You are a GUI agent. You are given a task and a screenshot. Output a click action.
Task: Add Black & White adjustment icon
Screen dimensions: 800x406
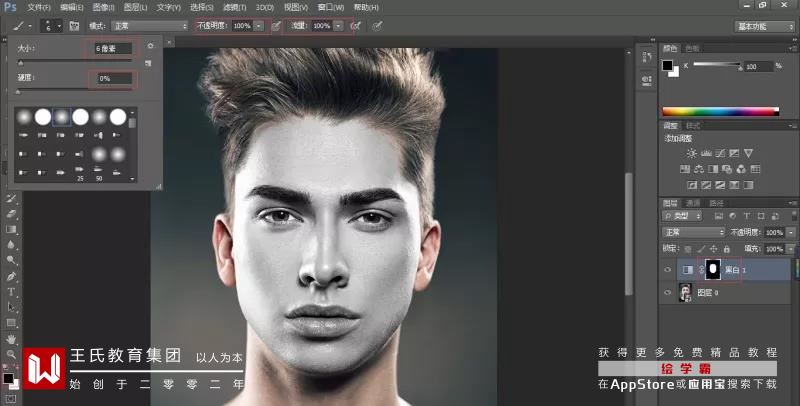pos(713,169)
